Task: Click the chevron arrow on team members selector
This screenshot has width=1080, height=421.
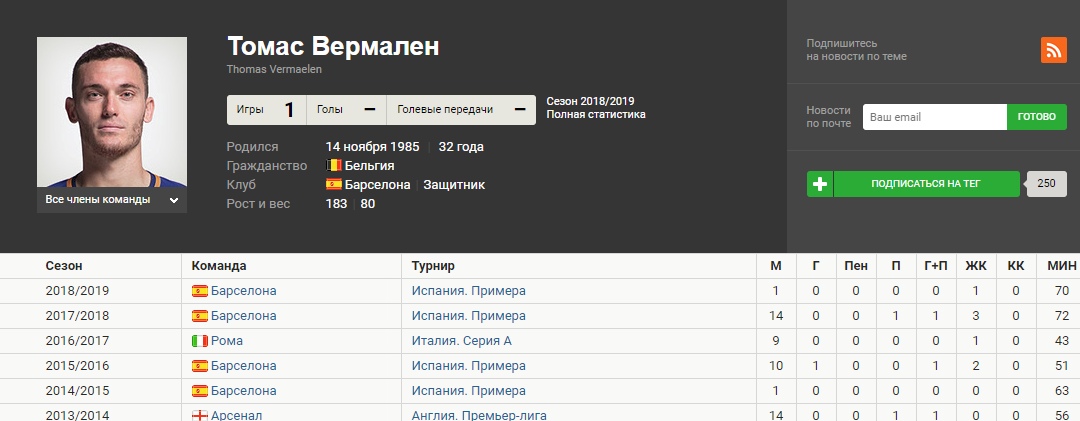Action: 174,200
